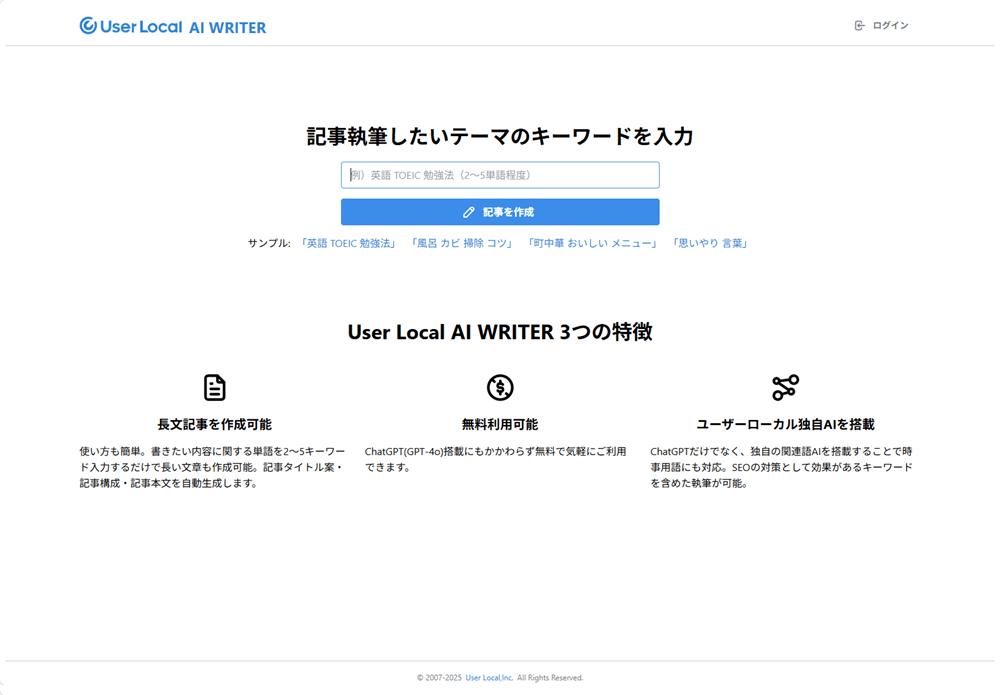The image size is (1000, 695).
Task: Click the description starting 使い方も簡単
Action: (212, 467)
